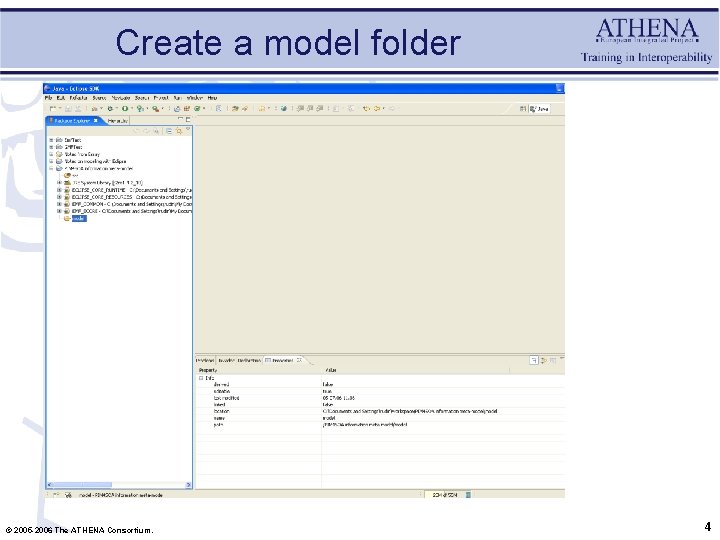Click Package Explorer scrollbar right arrow
Screen dimensions: 720x540
[x=188, y=484]
